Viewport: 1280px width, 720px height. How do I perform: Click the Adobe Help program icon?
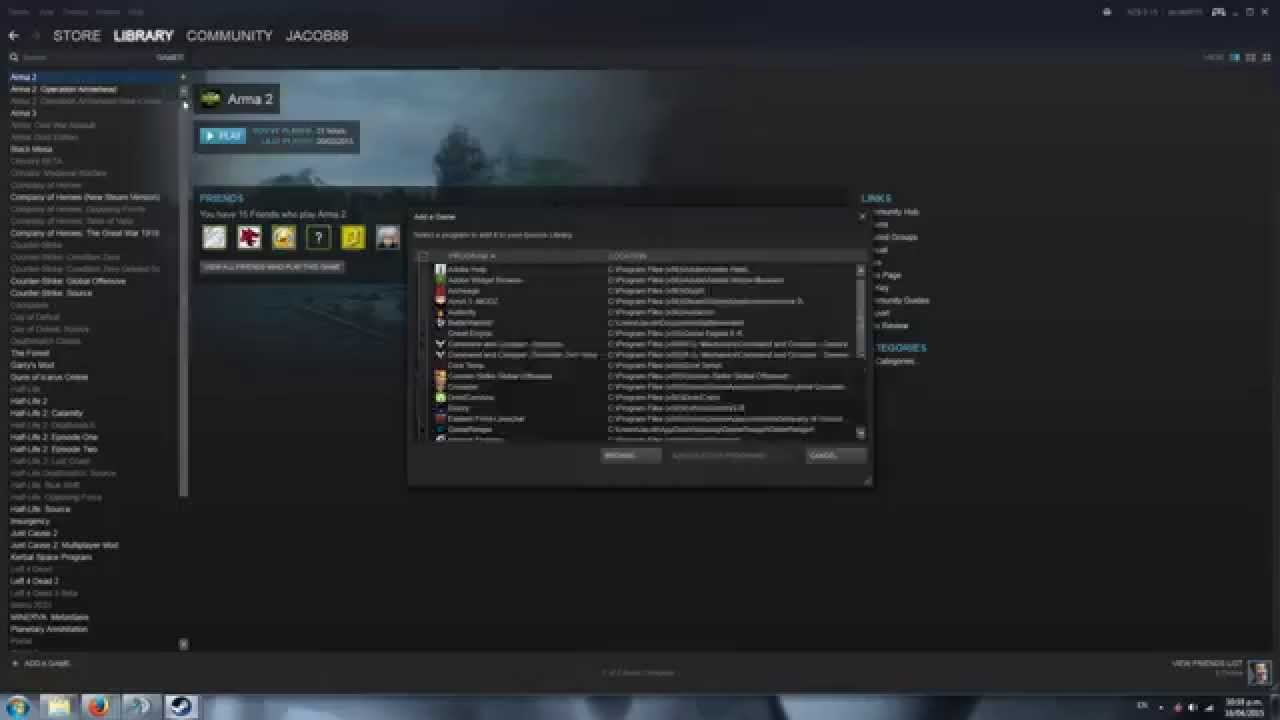coord(441,270)
